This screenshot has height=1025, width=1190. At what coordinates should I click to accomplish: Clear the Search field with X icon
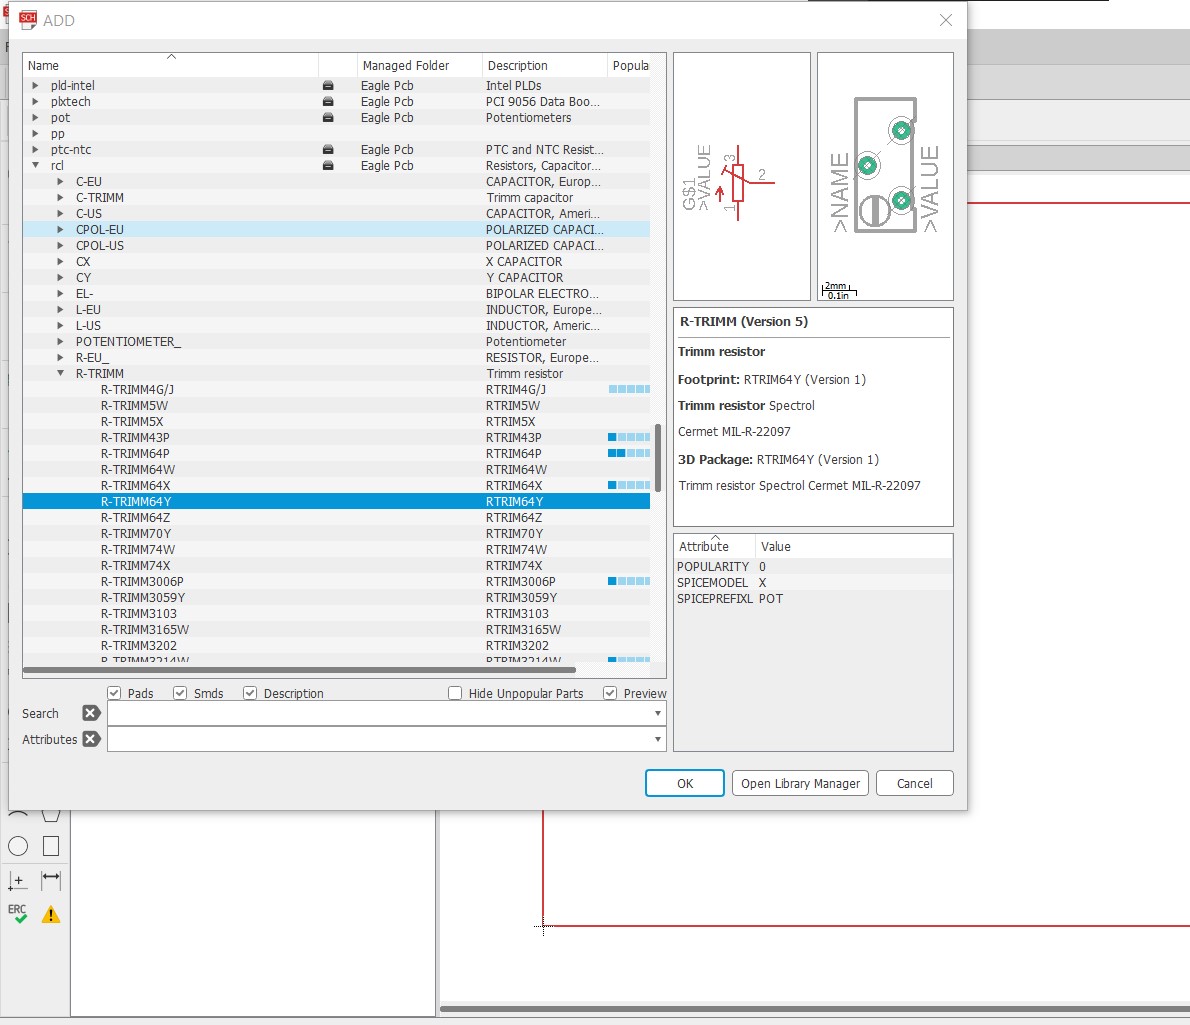(91, 713)
